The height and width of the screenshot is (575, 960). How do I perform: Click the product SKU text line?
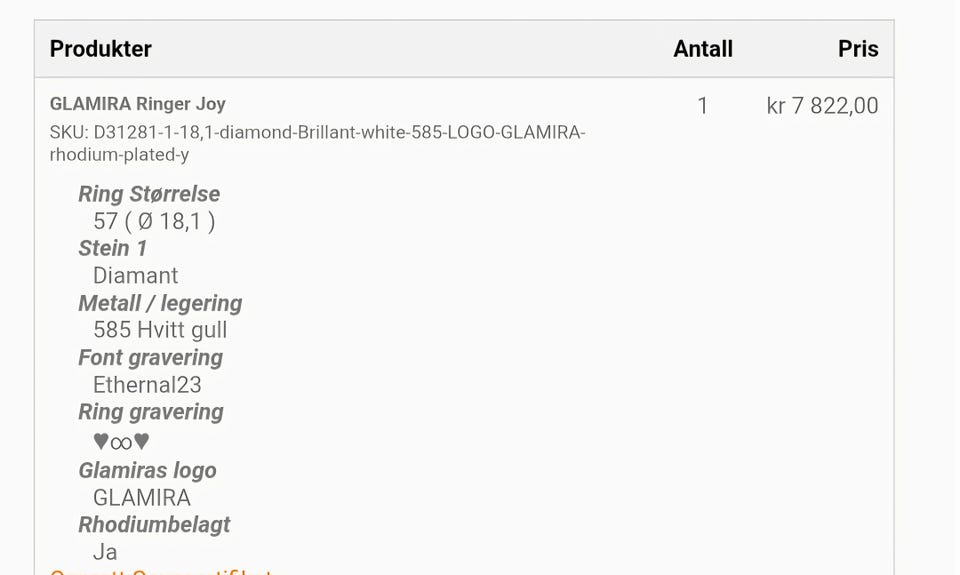click(318, 144)
